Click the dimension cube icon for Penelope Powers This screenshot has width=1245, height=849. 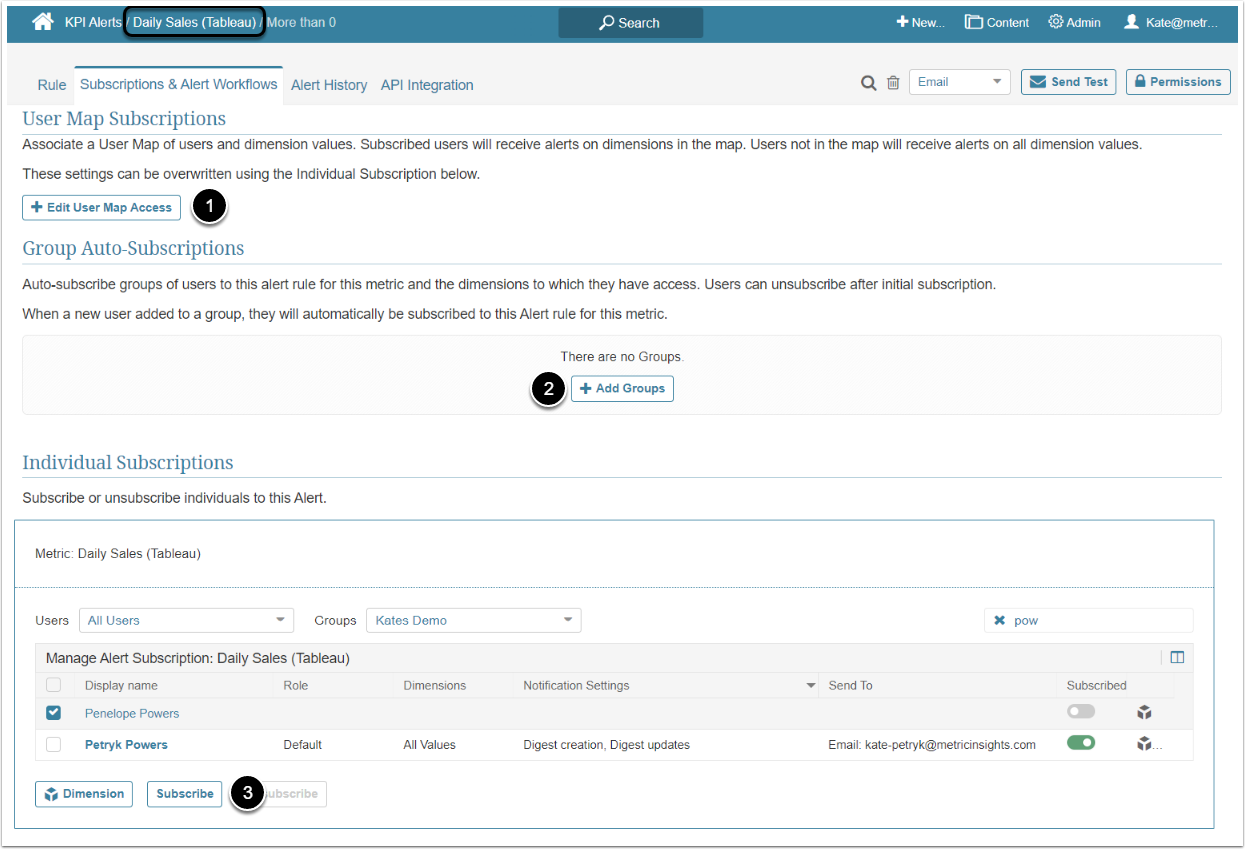(x=1145, y=713)
